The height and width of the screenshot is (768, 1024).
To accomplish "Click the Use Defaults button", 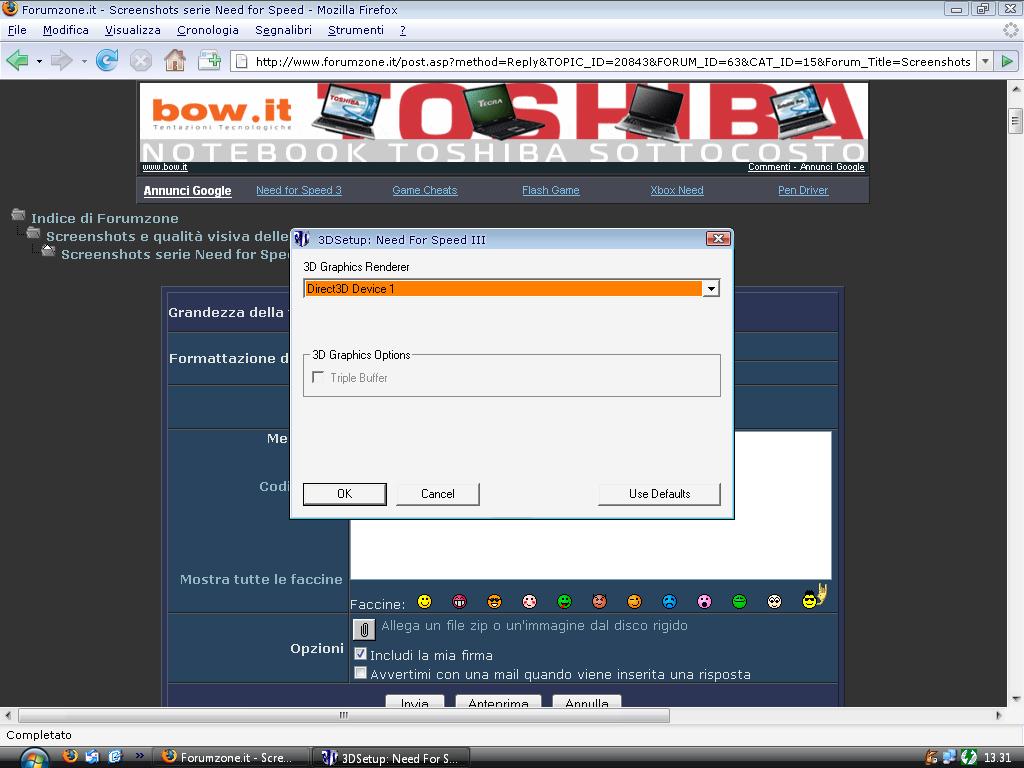I will 660,494.
